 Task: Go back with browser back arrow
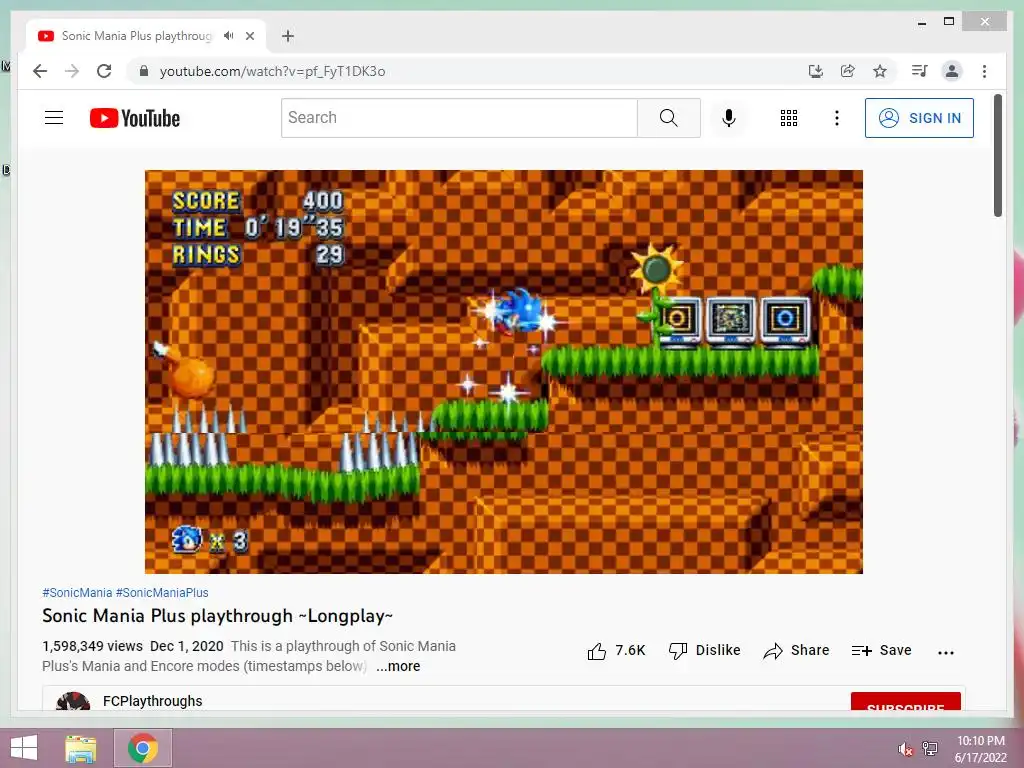[x=40, y=71]
